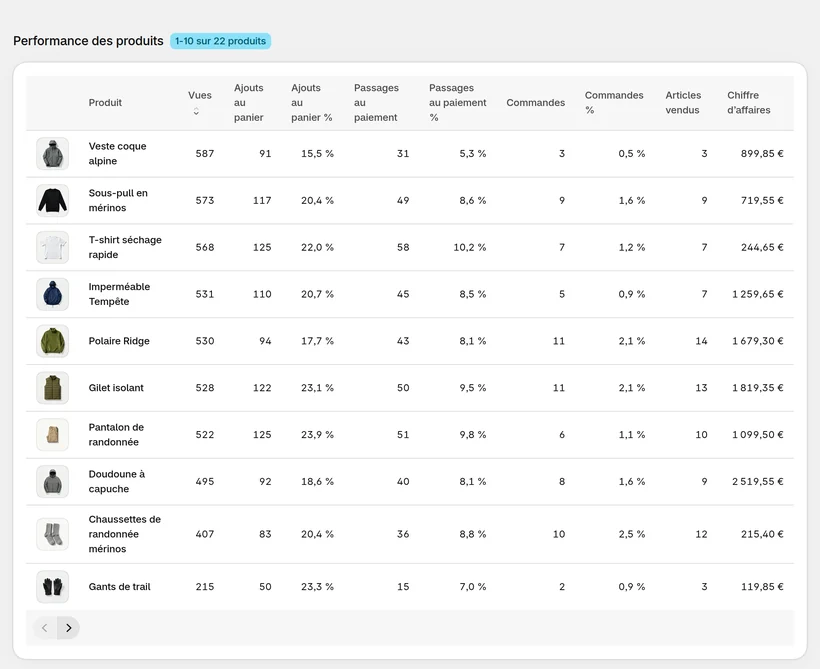Select 'Gants de trail' product name
The height and width of the screenshot is (669, 820).
click(x=119, y=587)
